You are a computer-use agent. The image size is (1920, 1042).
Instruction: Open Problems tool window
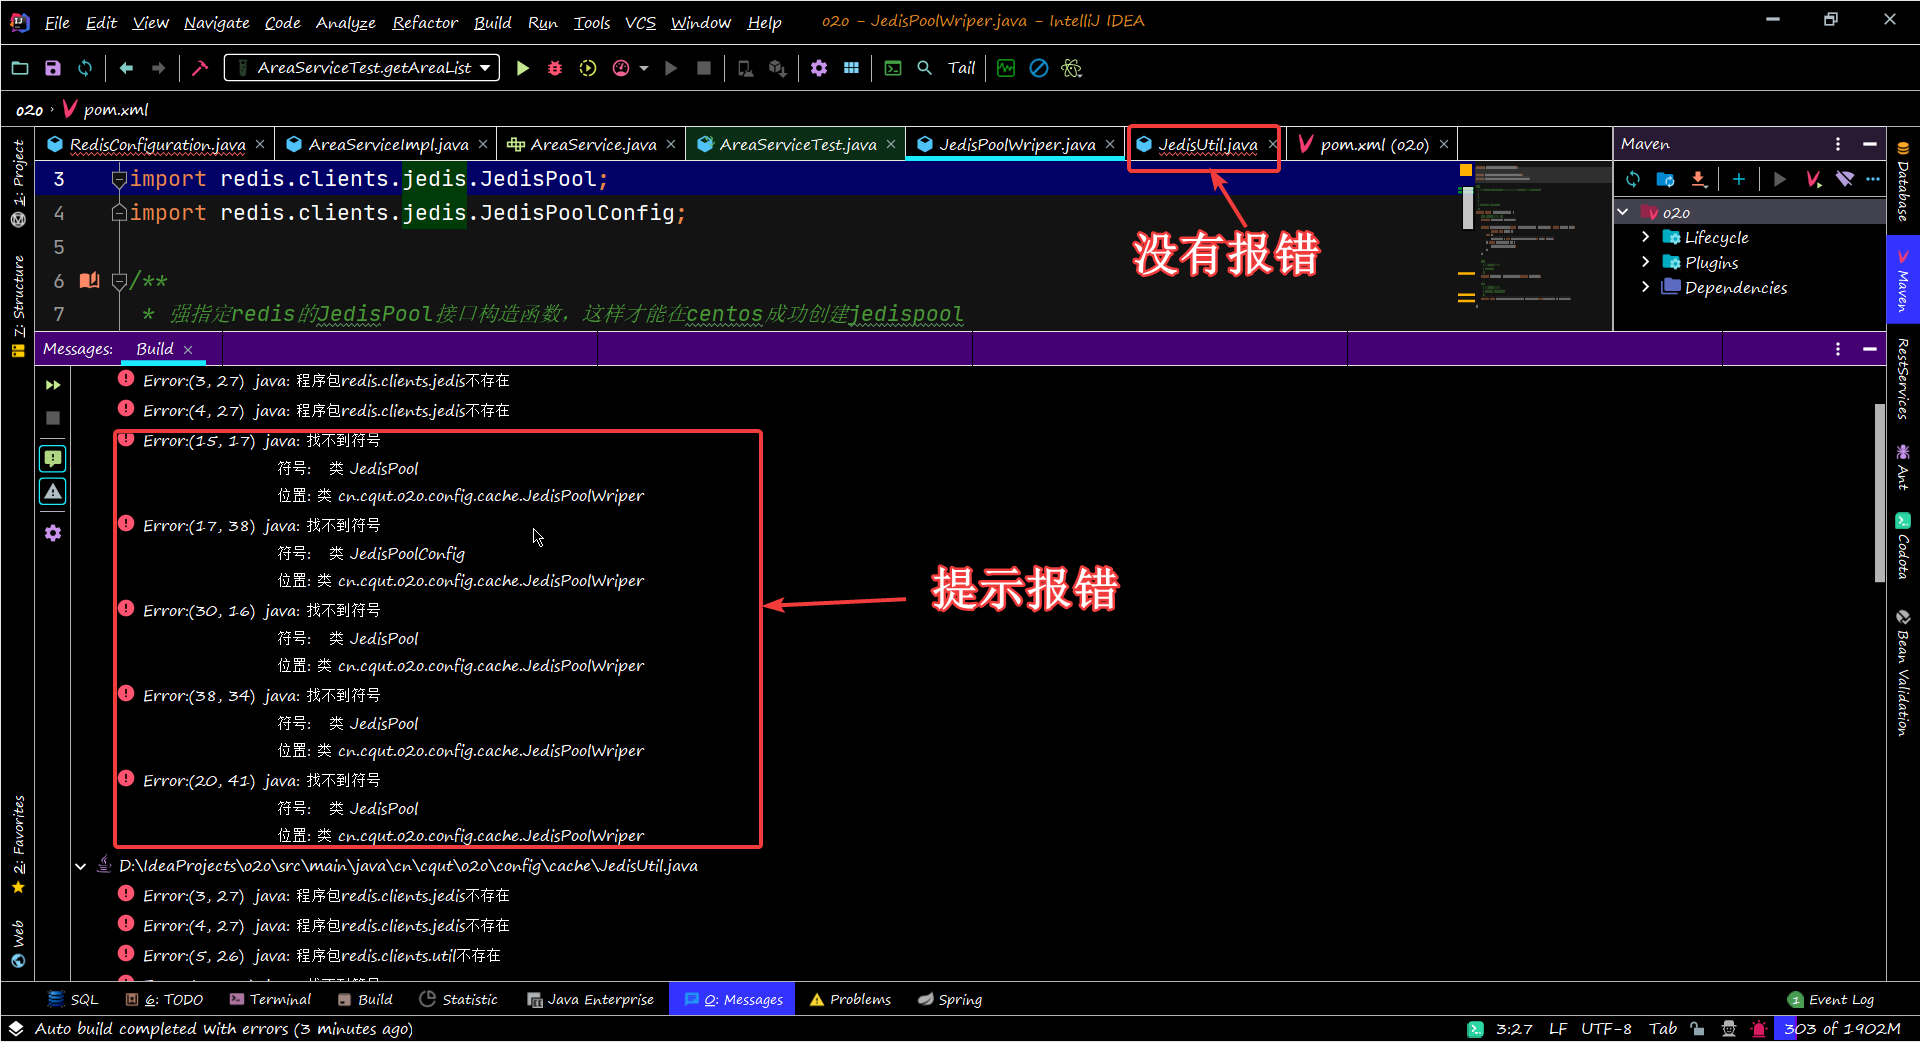pyautogui.click(x=850, y=999)
